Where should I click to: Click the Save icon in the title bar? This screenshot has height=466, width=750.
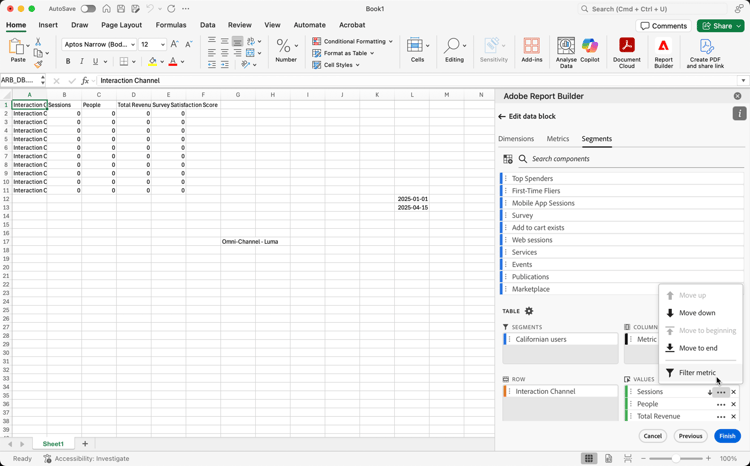click(x=121, y=9)
